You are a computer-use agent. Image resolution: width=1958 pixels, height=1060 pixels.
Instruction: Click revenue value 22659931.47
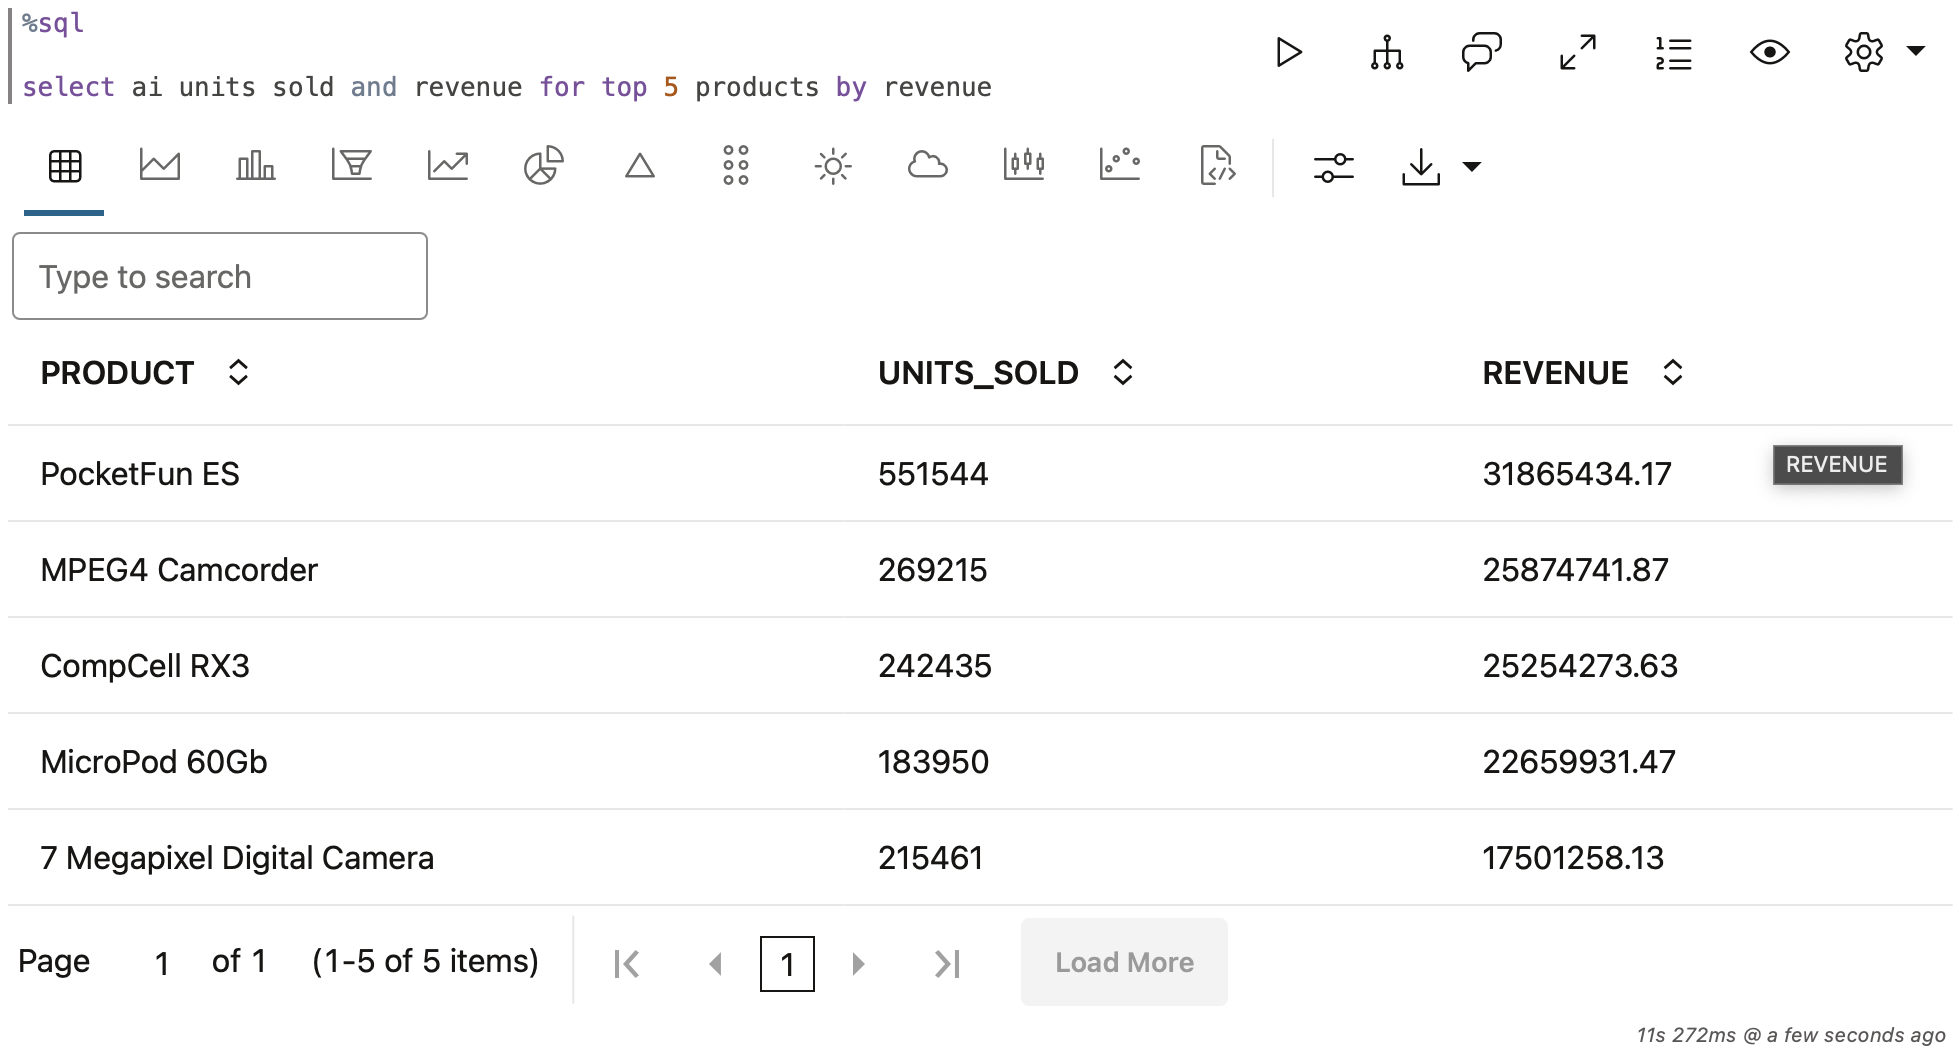[x=1579, y=762]
